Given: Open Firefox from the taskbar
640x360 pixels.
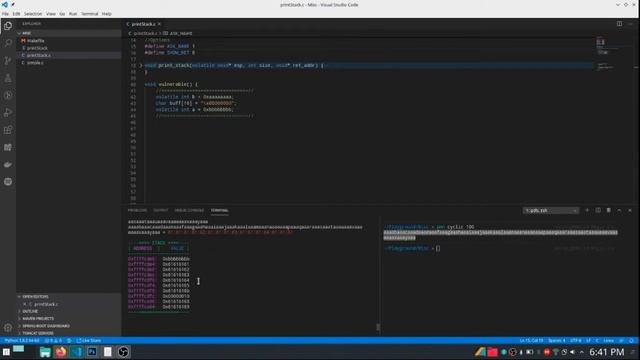Looking at the screenshot, I should (x=60, y=352).
